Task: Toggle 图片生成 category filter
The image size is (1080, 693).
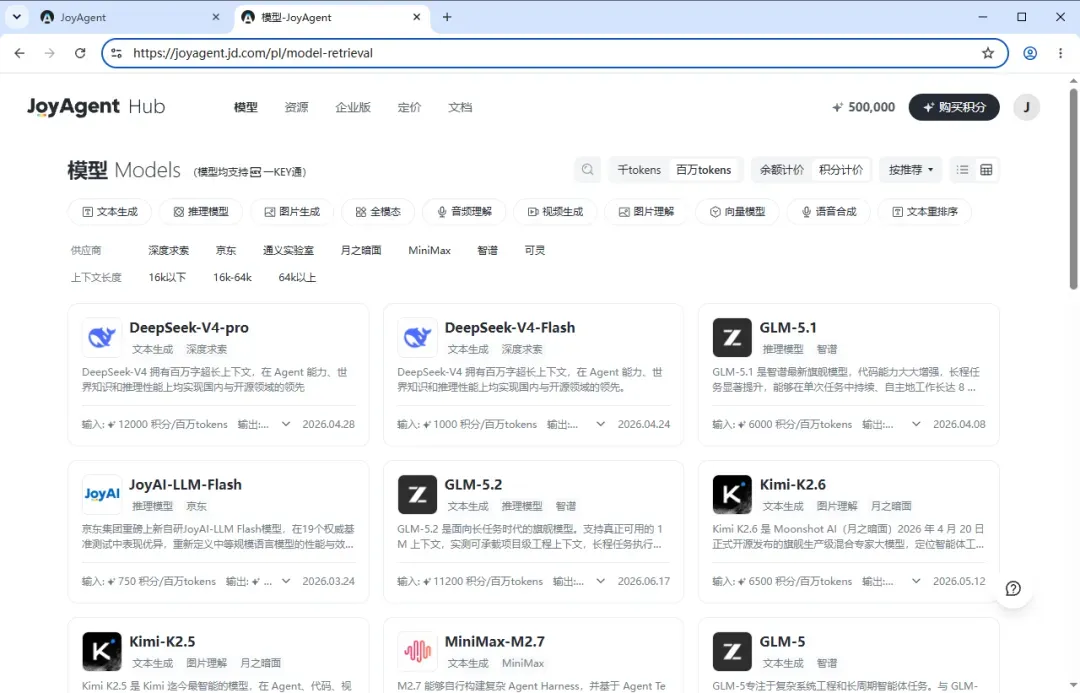Action: pos(292,211)
